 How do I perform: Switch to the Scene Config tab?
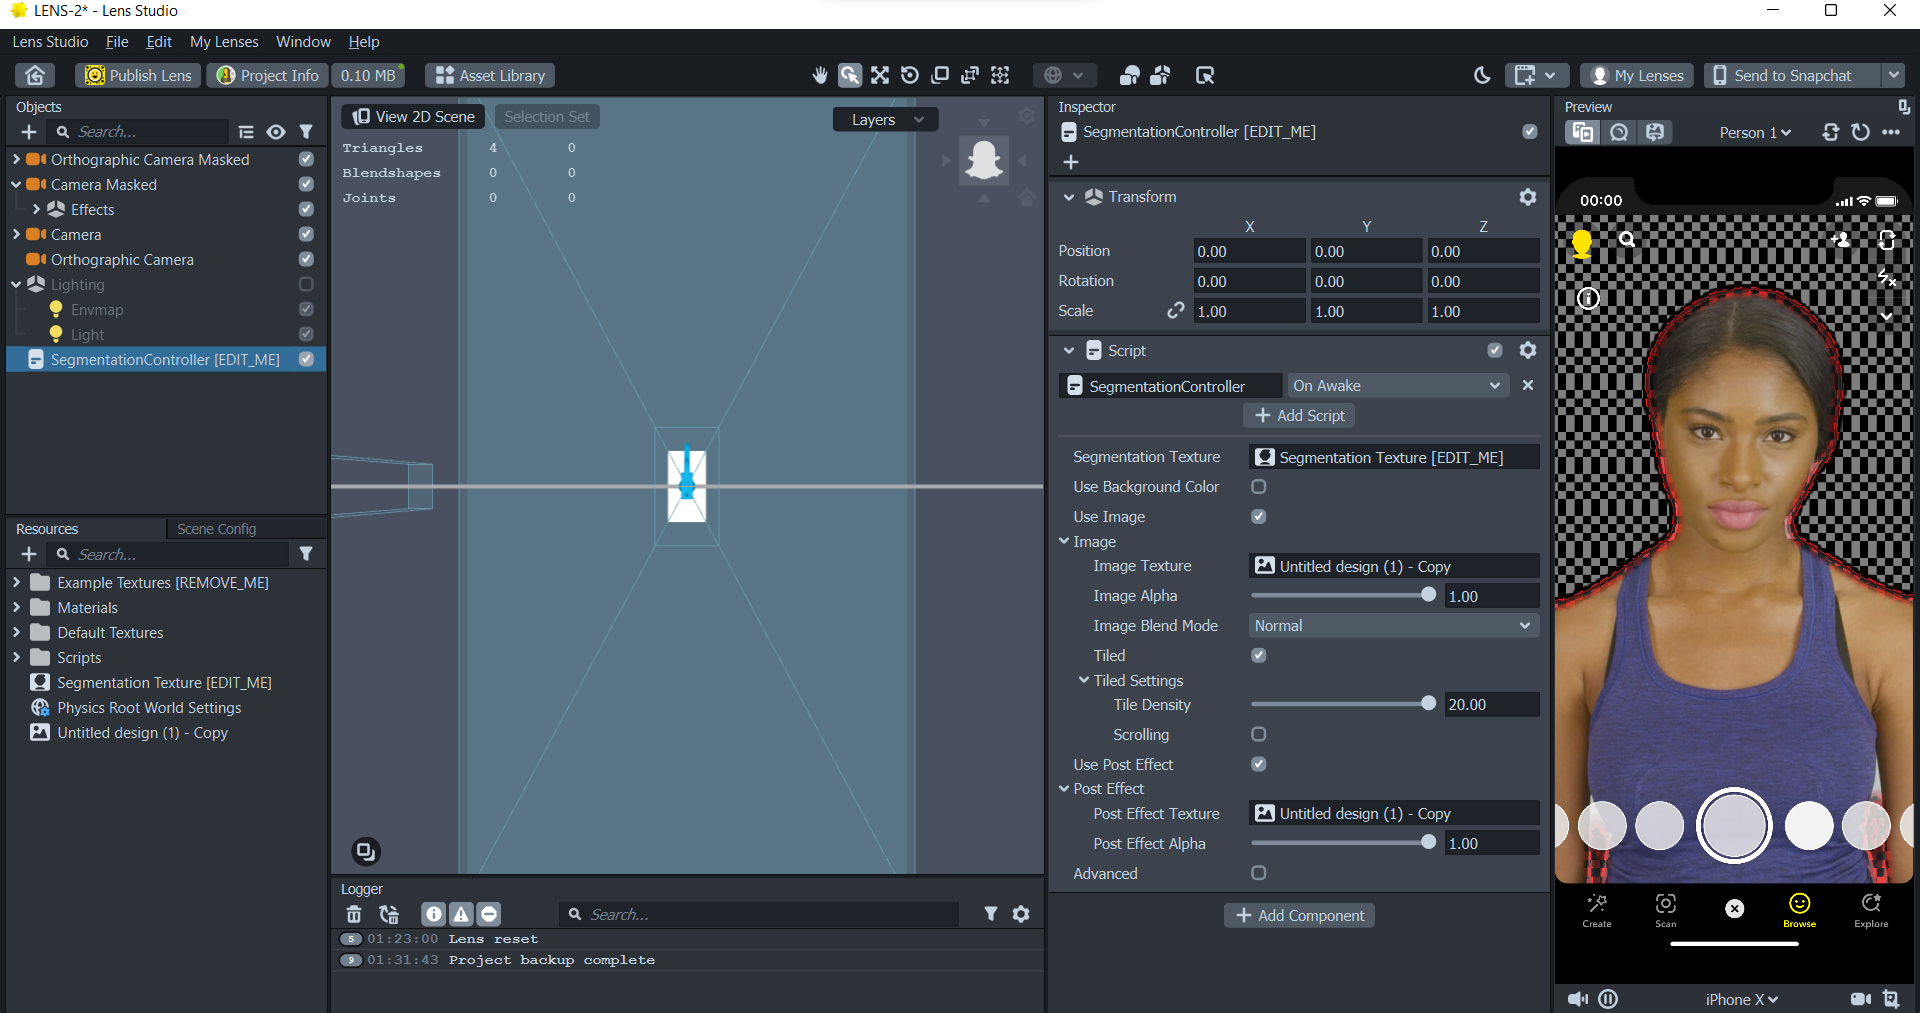tap(215, 528)
